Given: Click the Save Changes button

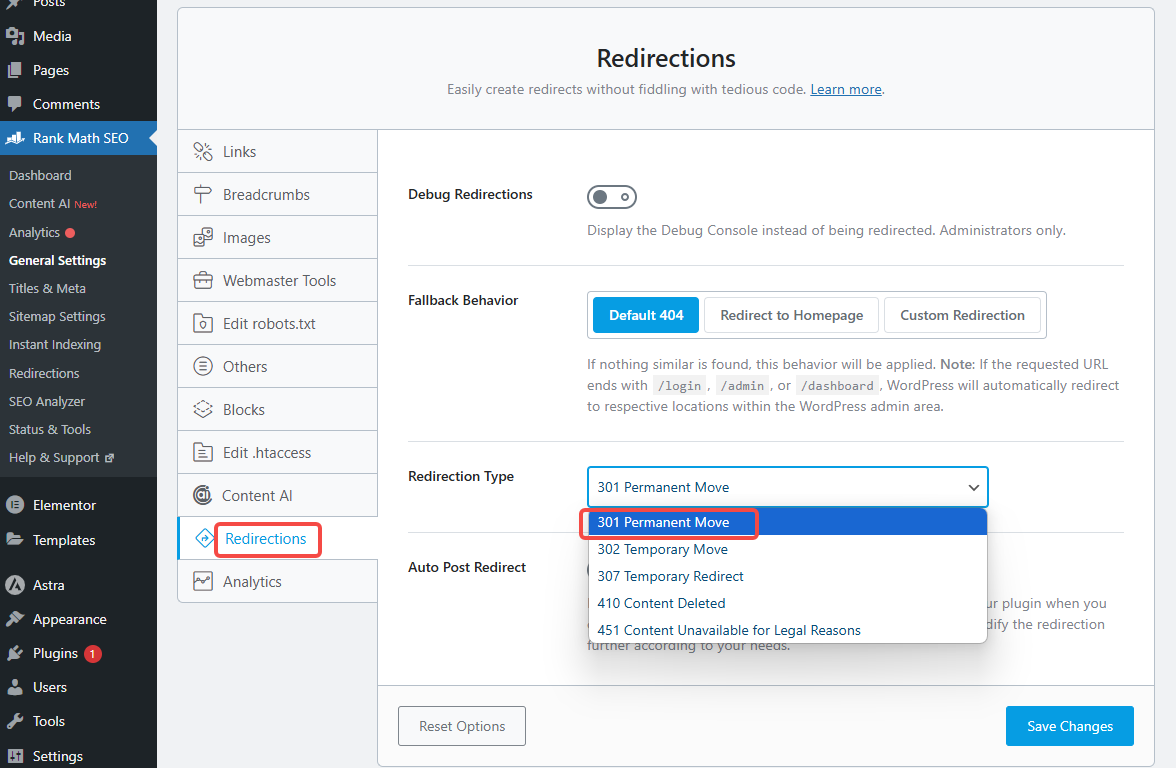Looking at the screenshot, I should coord(1069,726).
